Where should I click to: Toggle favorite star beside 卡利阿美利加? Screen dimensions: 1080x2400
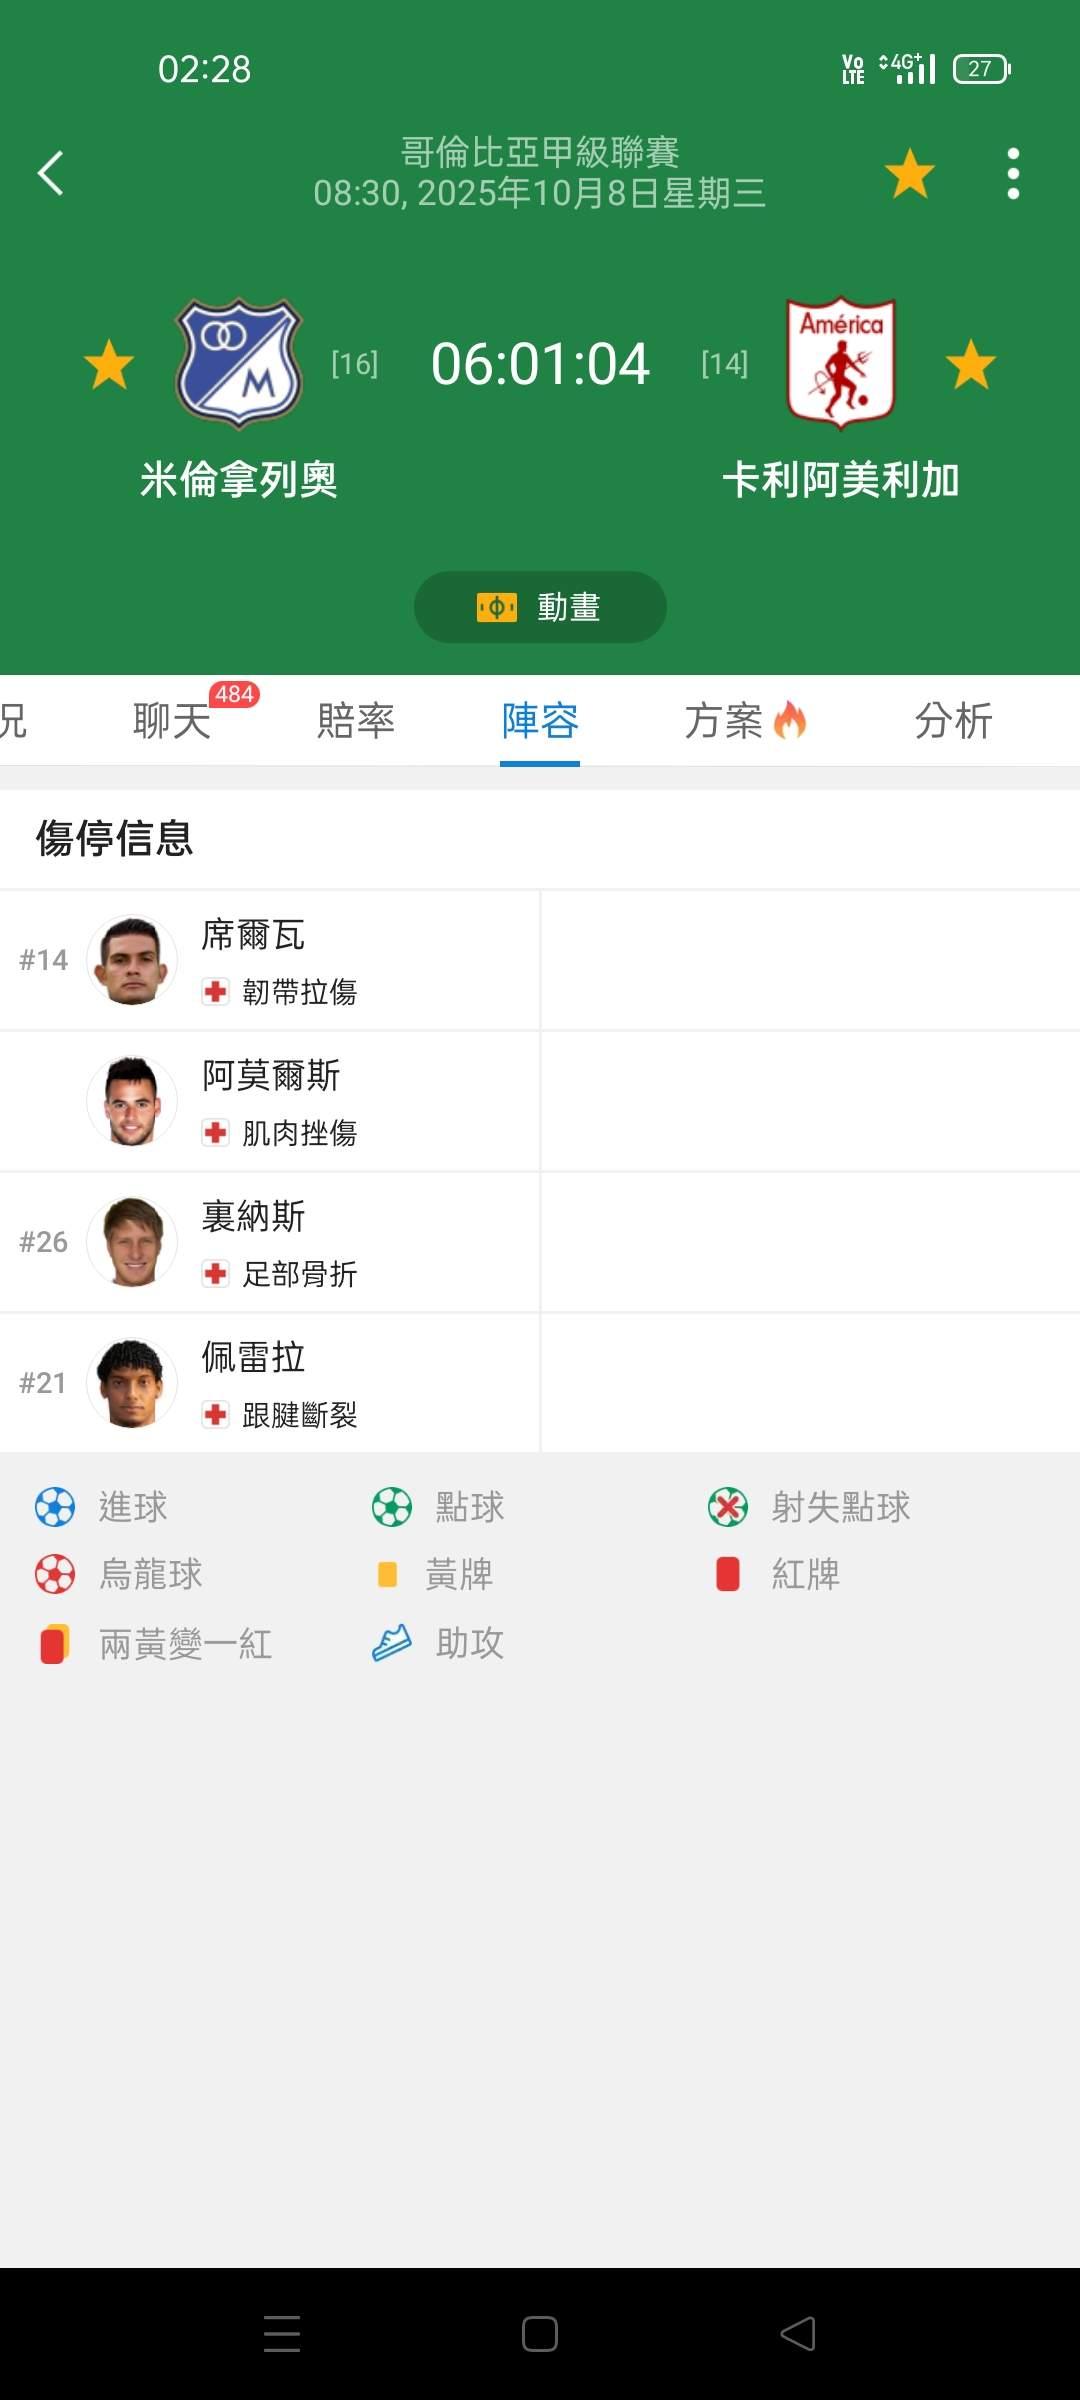[x=970, y=364]
